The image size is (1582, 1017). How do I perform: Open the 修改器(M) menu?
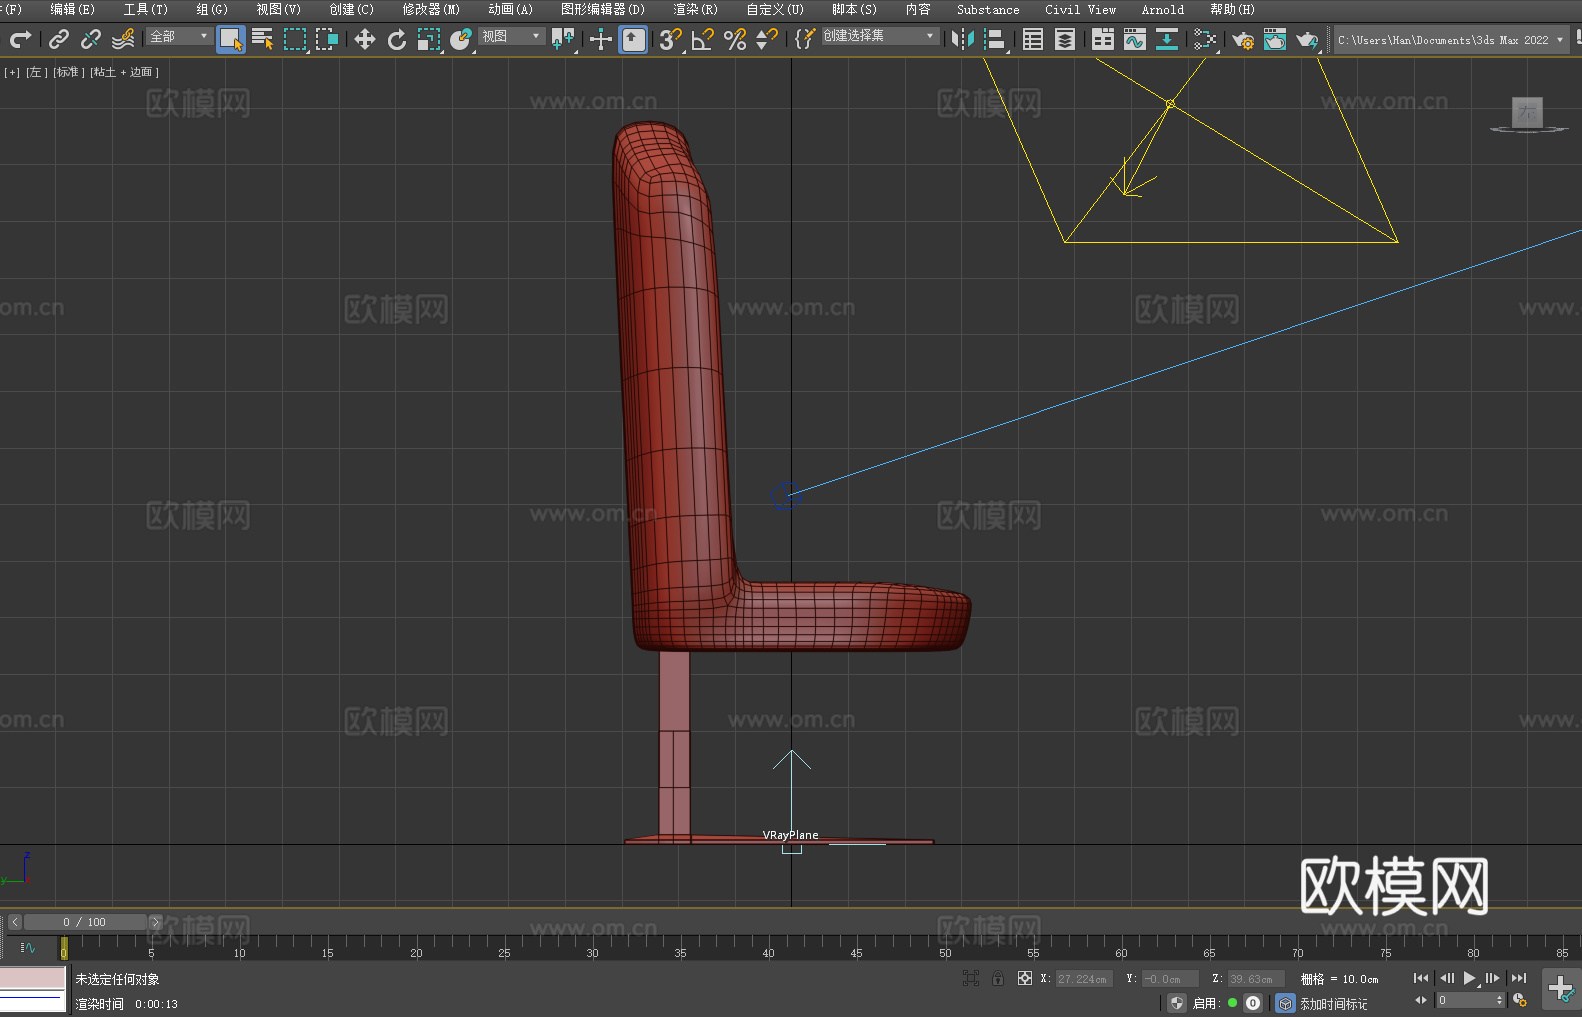tap(431, 9)
